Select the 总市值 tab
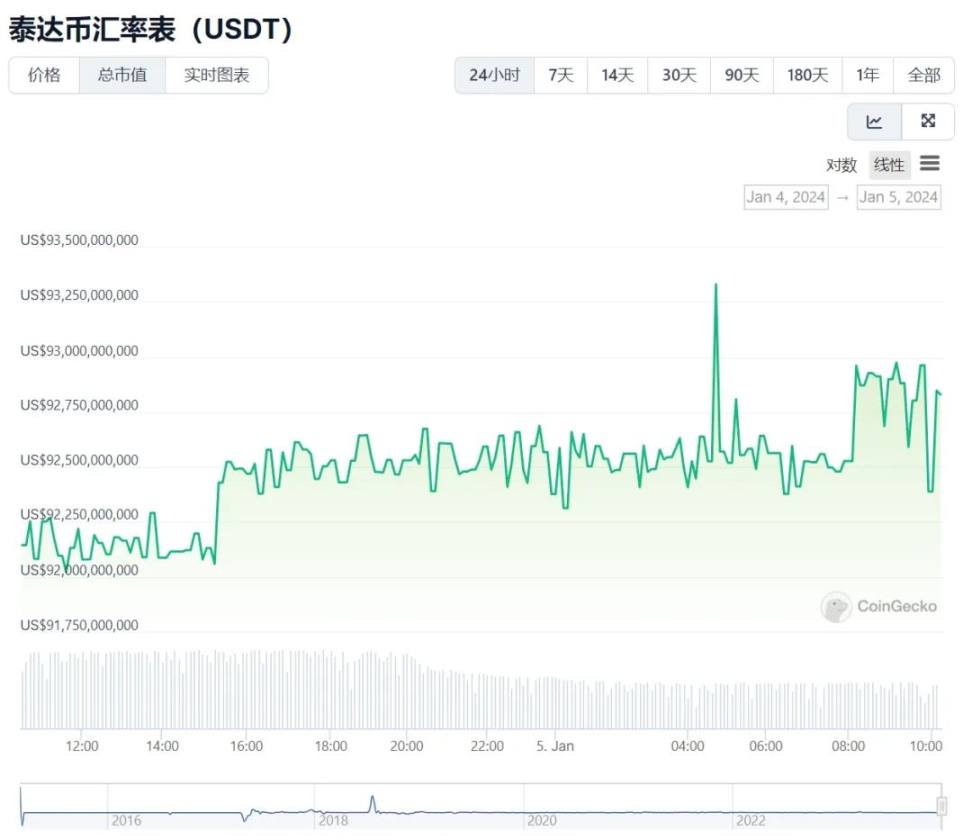Screen dimensions: 972x840 click(x=122, y=75)
